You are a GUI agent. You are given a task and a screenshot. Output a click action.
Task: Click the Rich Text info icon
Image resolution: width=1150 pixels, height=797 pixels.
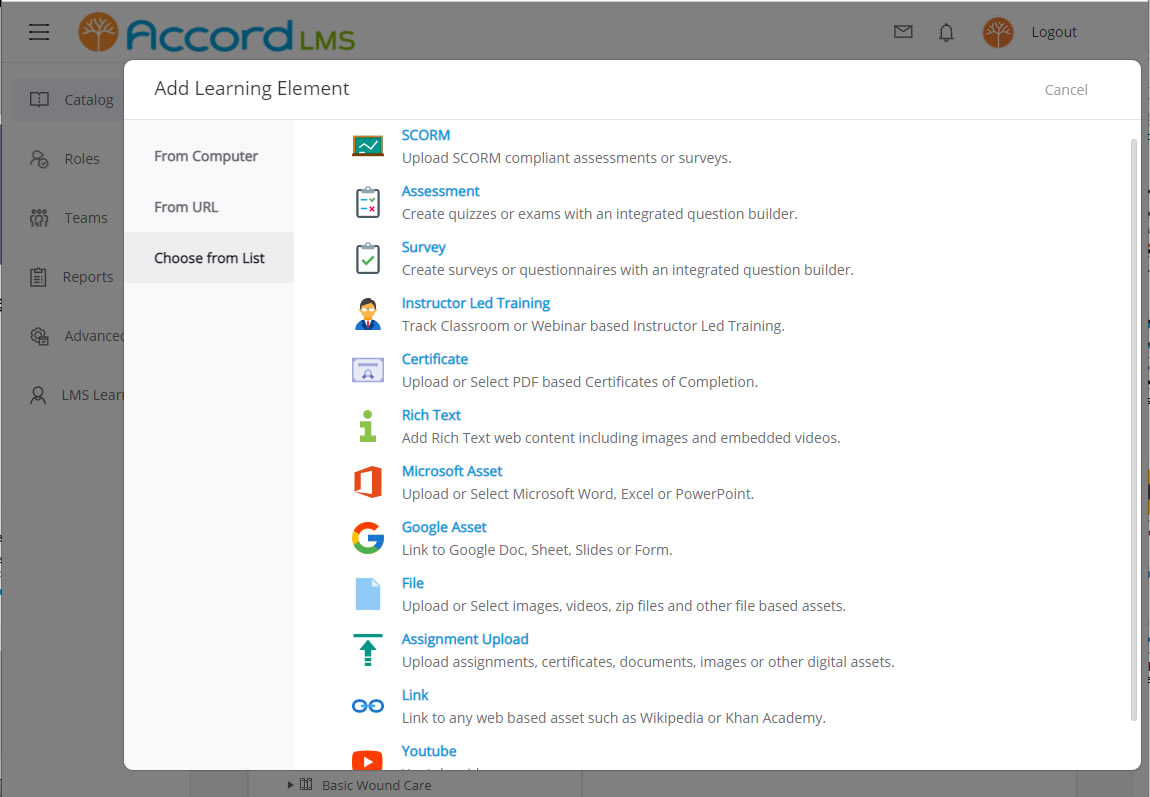point(367,424)
